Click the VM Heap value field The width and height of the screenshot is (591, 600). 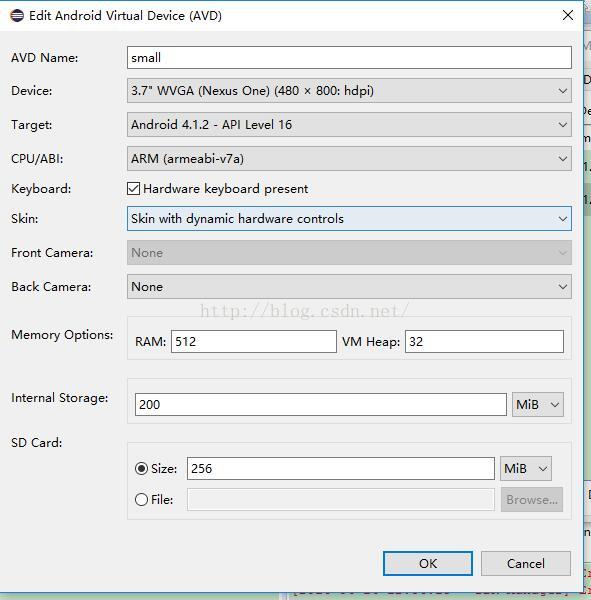pos(484,341)
